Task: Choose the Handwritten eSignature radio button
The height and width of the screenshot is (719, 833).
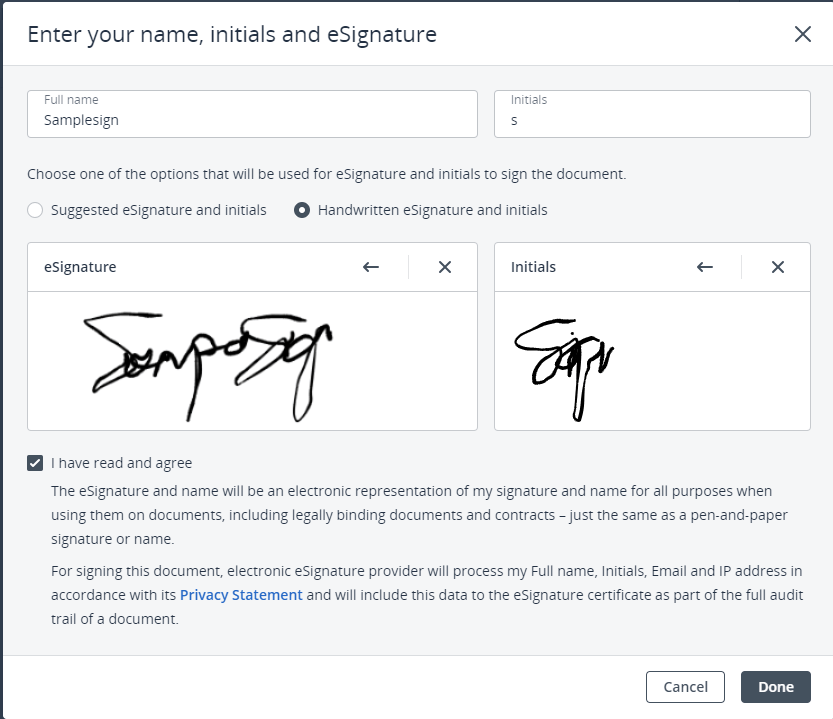Action: tap(301, 210)
